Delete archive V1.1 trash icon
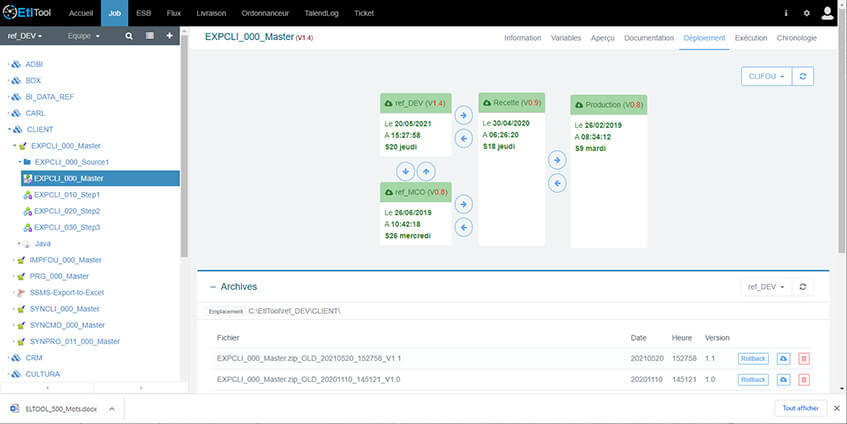847x424 pixels. tap(804, 359)
